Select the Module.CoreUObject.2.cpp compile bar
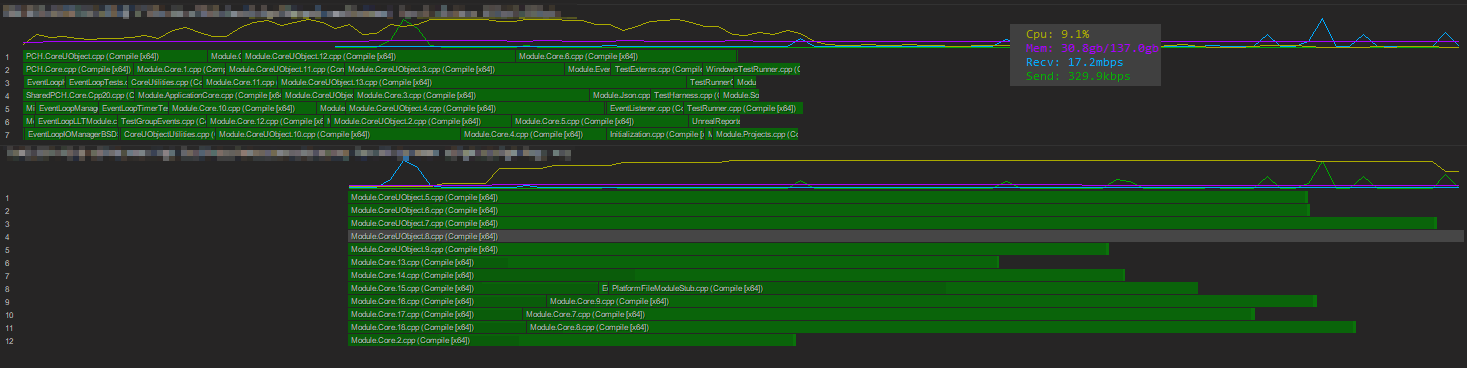 (x=421, y=121)
